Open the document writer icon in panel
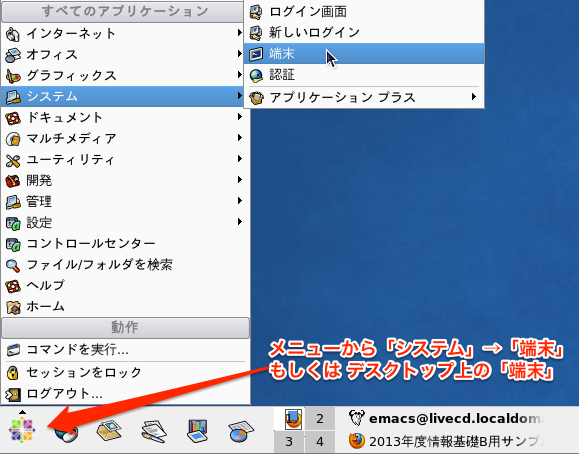 tap(154, 430)
